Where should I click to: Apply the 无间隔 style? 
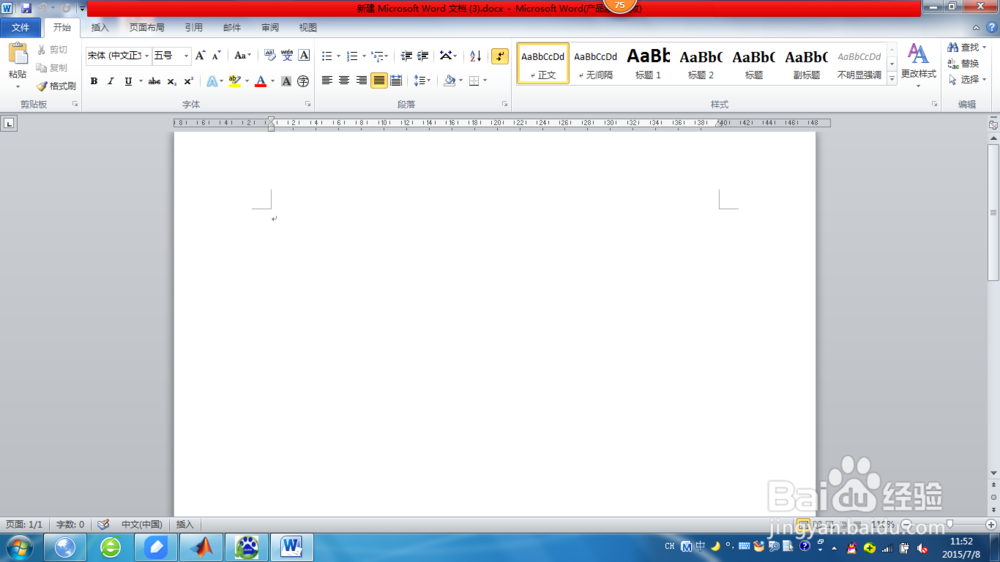tap(596, 63)
